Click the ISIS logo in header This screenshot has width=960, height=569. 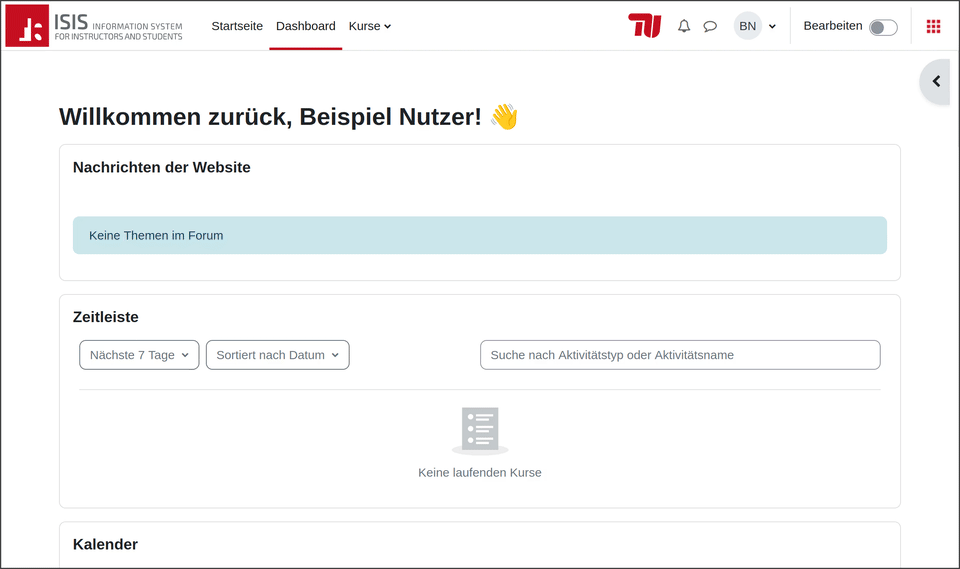94,26
